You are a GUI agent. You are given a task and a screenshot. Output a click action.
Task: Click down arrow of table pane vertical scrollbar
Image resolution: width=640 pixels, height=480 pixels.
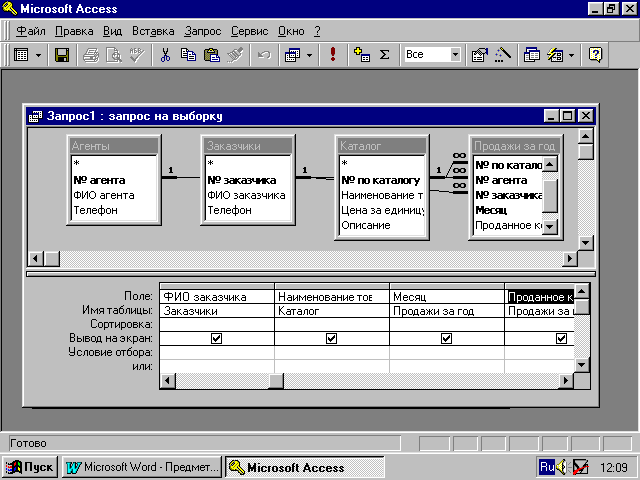[585, 243]
